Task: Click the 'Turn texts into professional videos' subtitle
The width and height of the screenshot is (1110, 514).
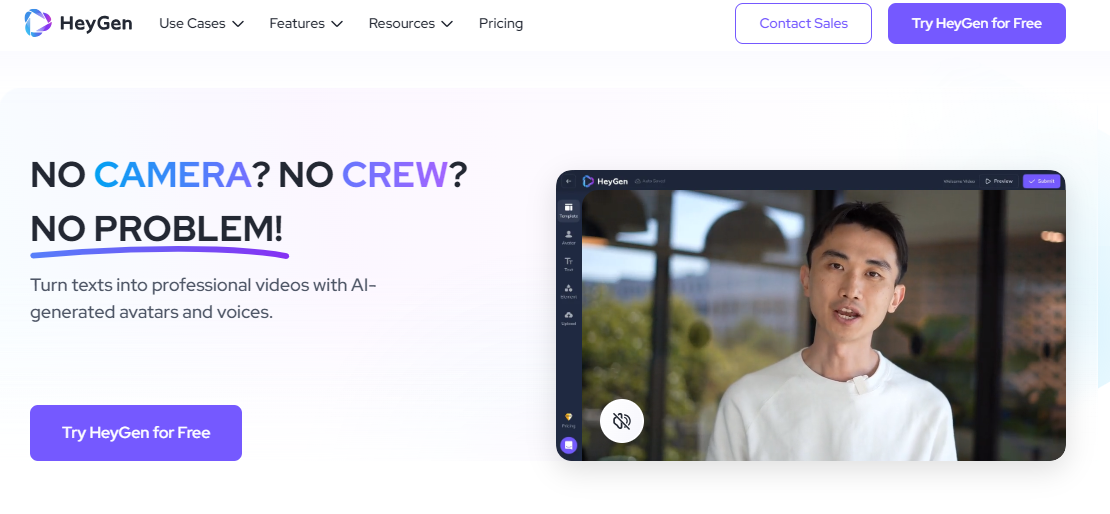Action: 203,298
